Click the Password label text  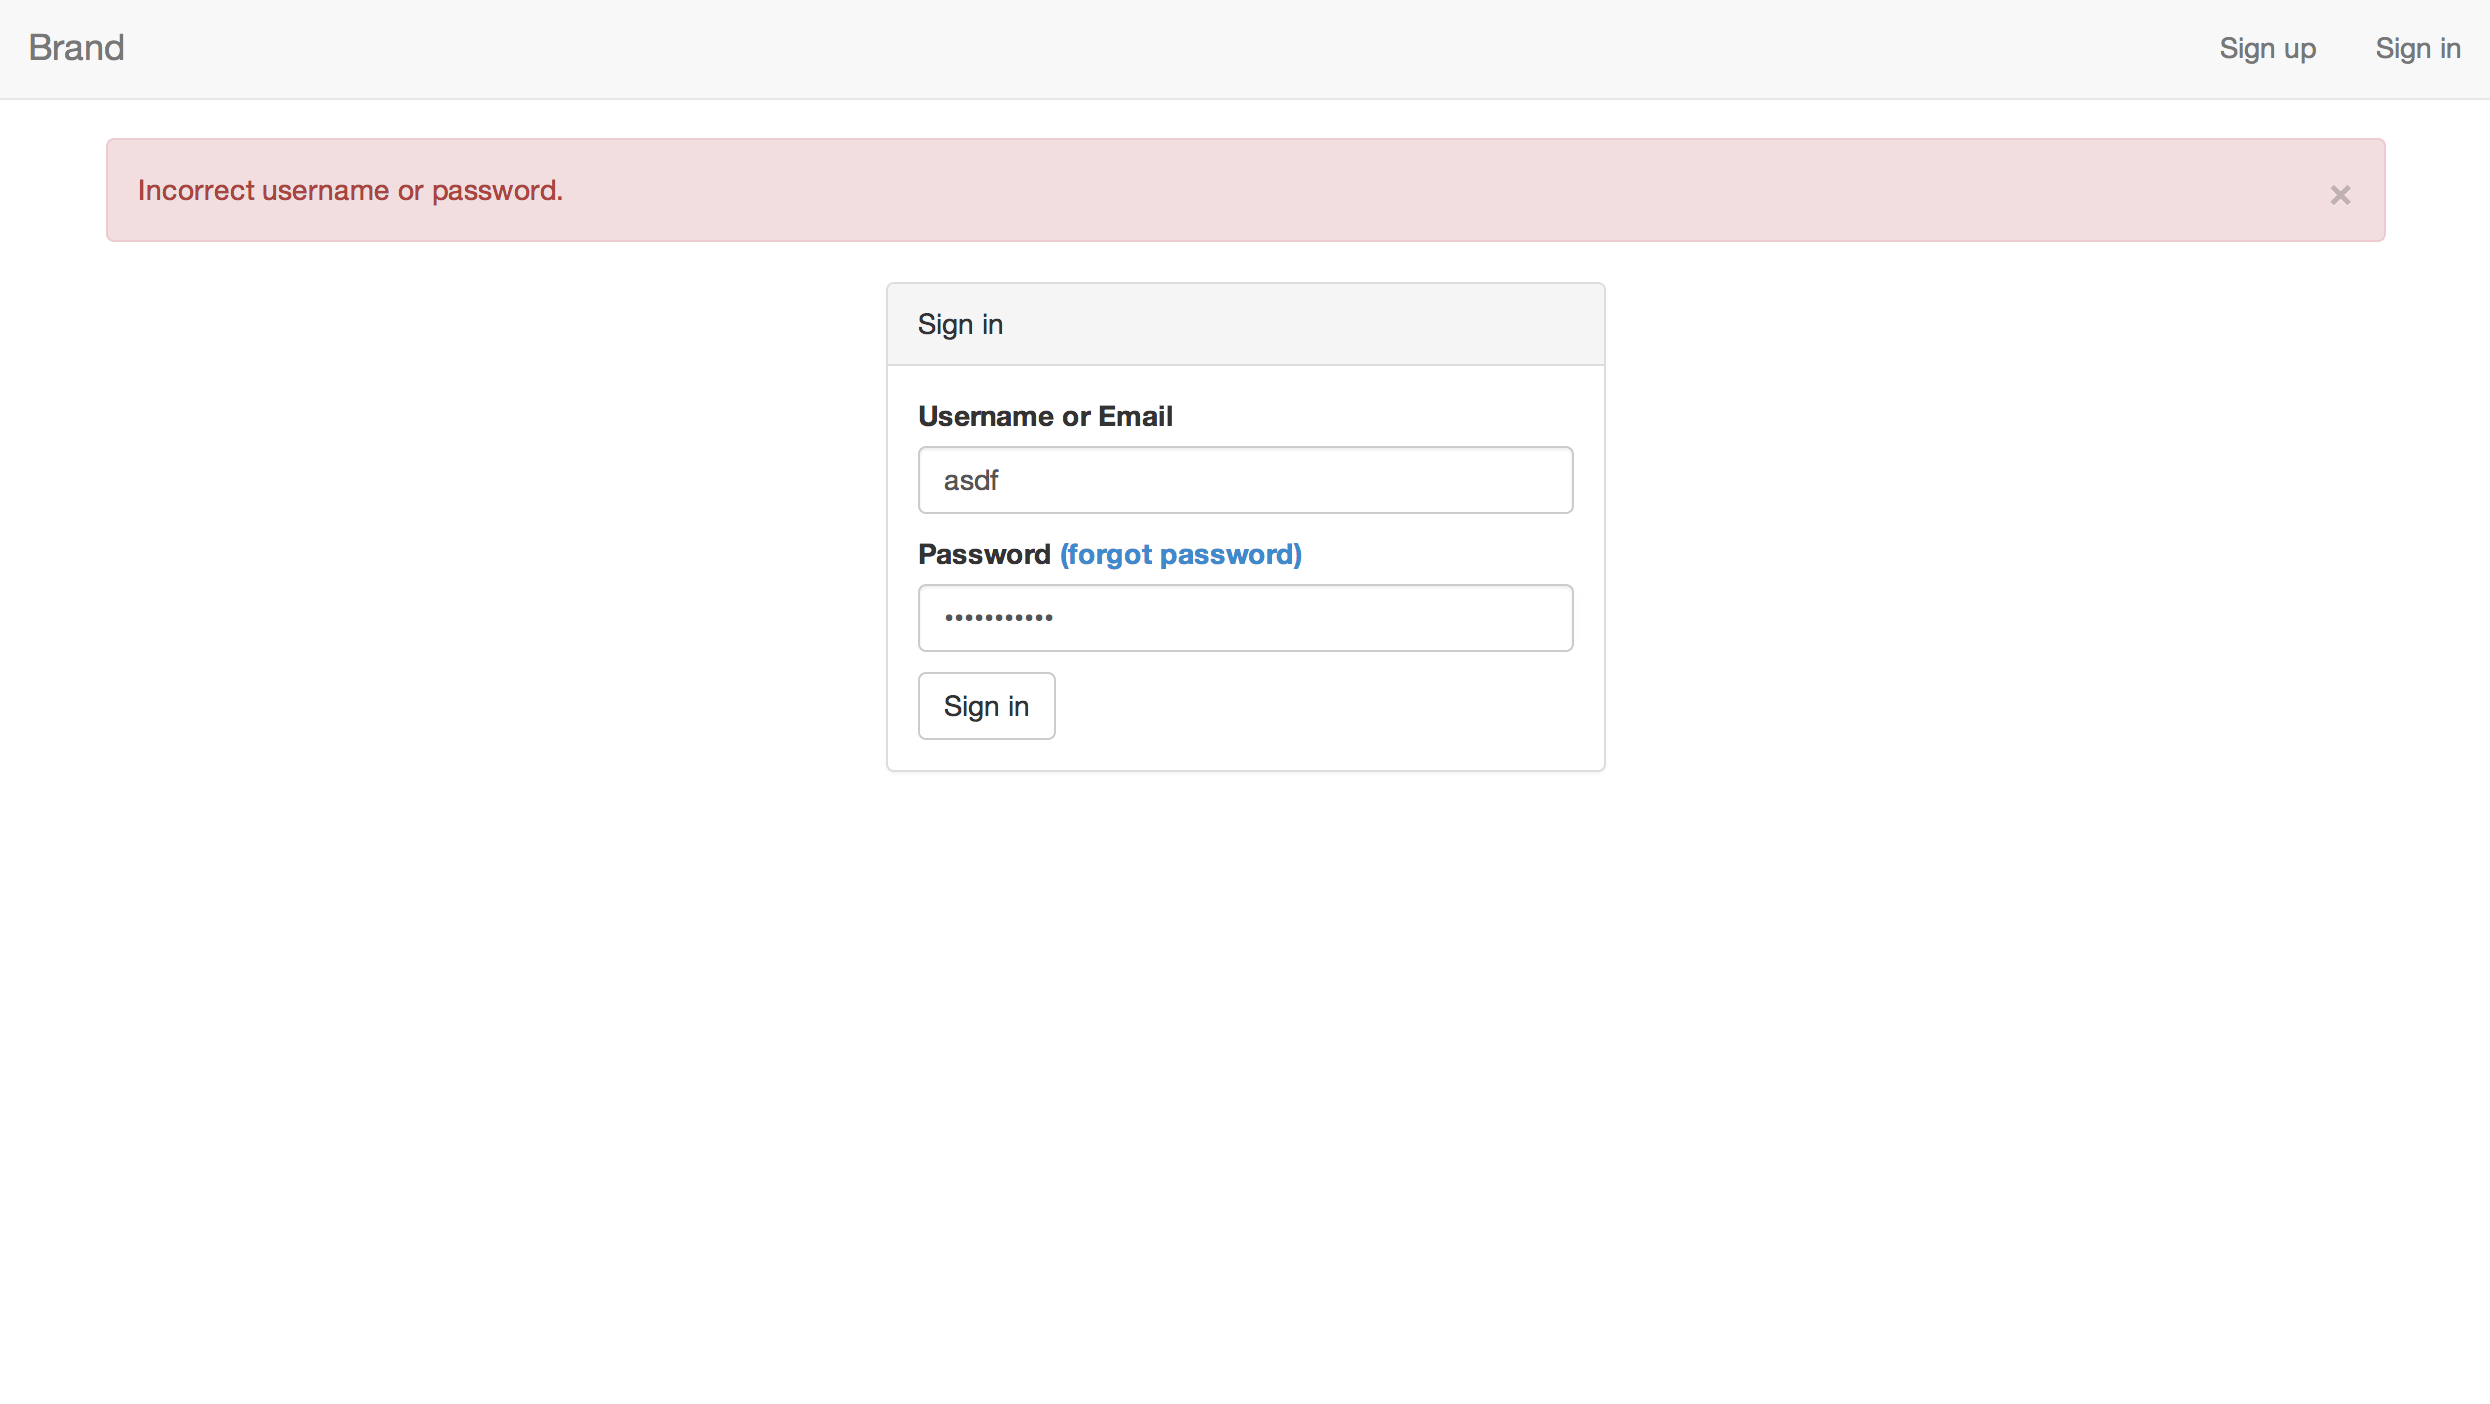984,554
